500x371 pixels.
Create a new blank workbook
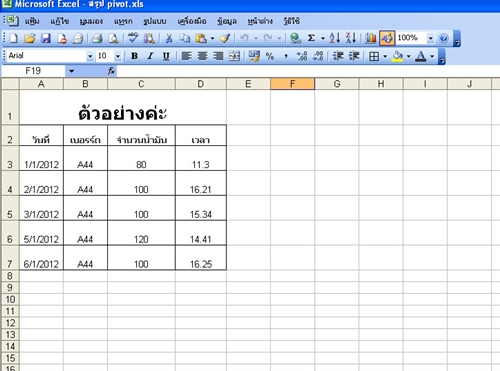14,39
